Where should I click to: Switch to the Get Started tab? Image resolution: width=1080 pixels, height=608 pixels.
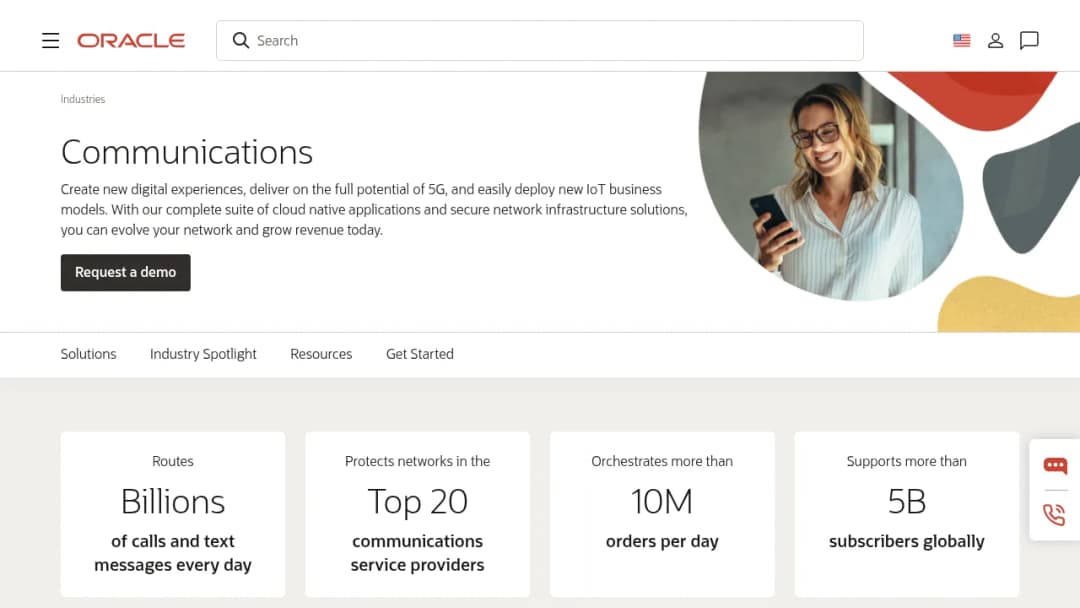point(419,354)
